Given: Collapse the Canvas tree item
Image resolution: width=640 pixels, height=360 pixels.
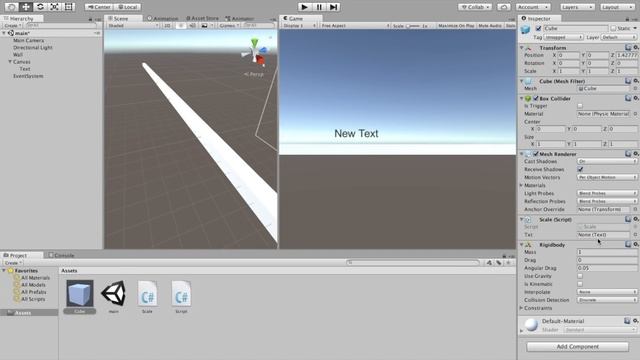Looking at the screenshot, I should [x=10, y=62].
